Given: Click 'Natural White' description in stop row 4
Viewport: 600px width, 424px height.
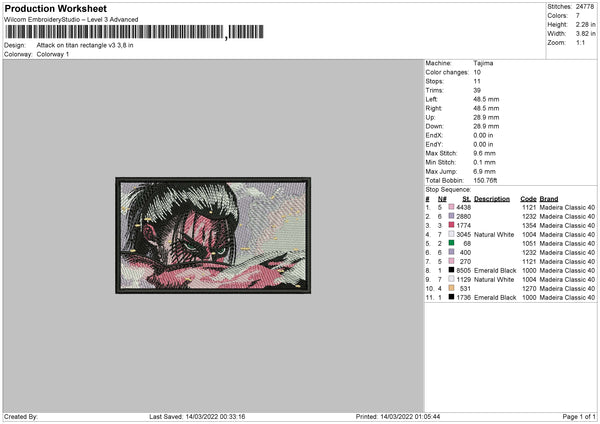Looking at the screenshot, I should [494, 235].
